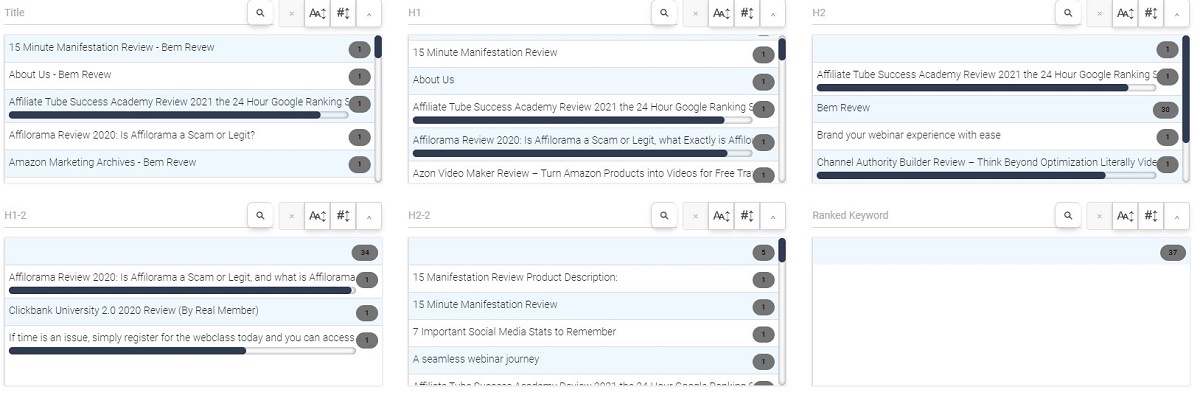Collapse the H2 panel with its chevron

click(x=1177, y=13)
